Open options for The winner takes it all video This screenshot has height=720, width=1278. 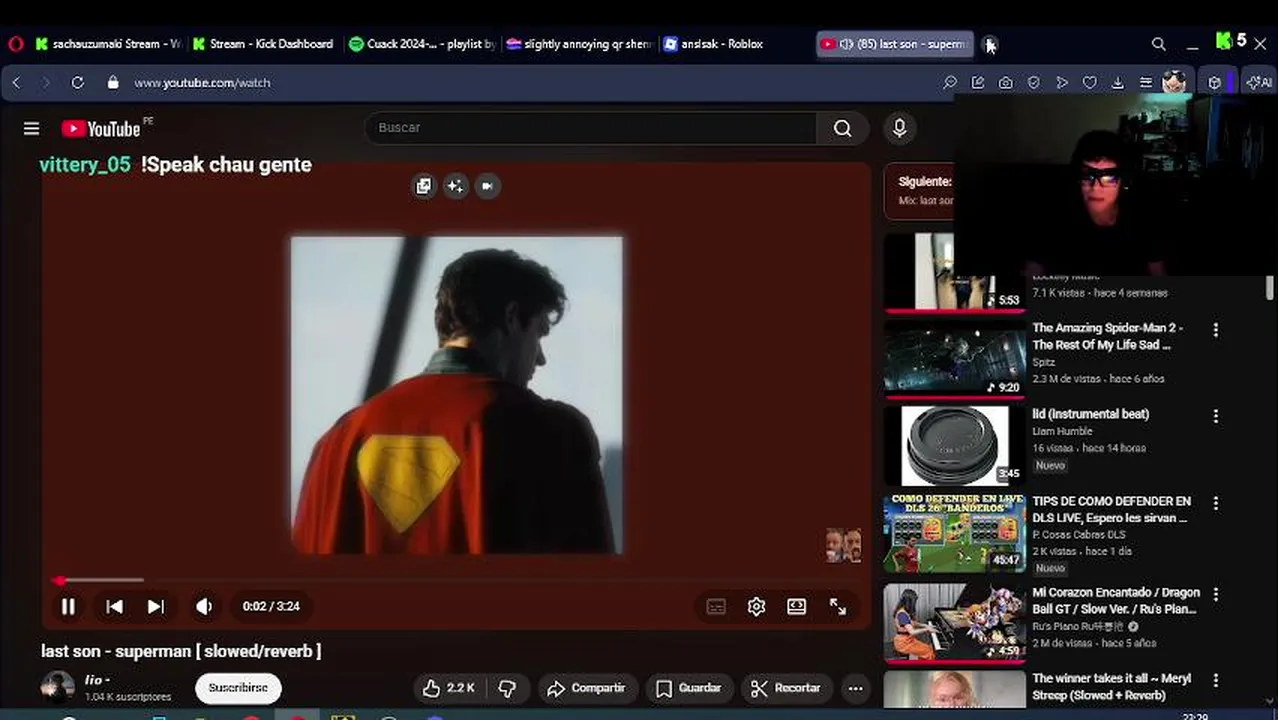coord(1216,680)
